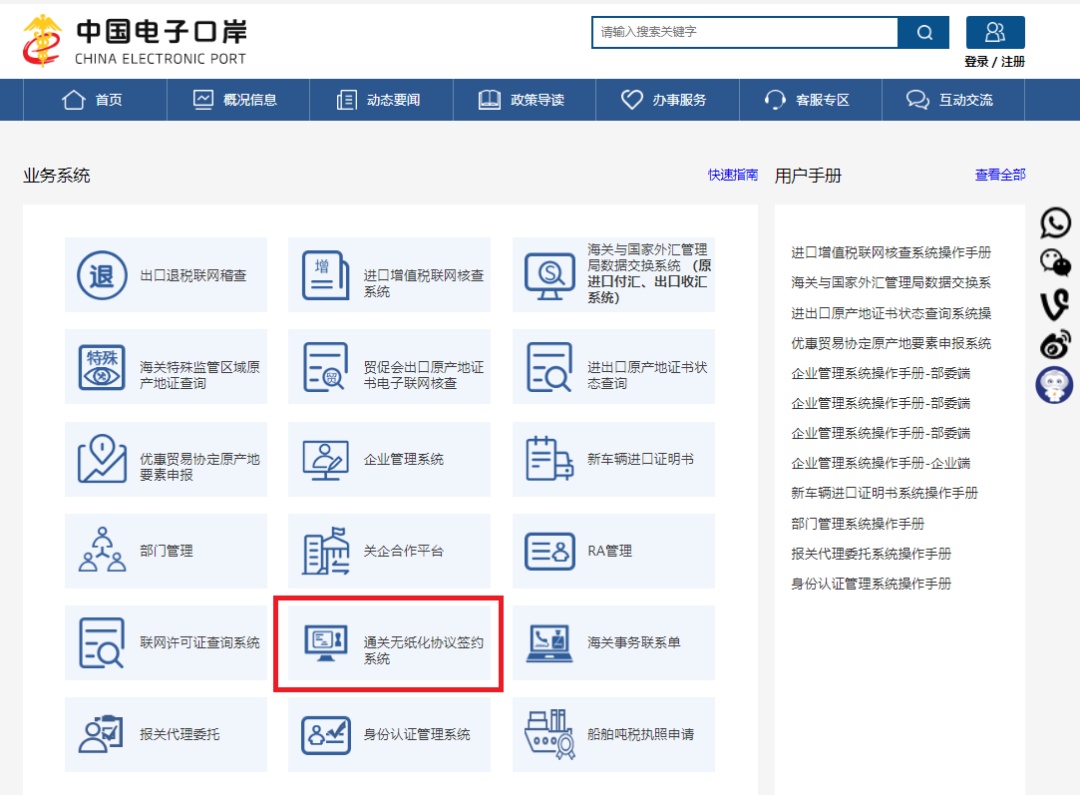This screenshot has height=795, width=1080.
Task: Open 进口增值税联网核查系统 icon
Action: pos(325,275)
